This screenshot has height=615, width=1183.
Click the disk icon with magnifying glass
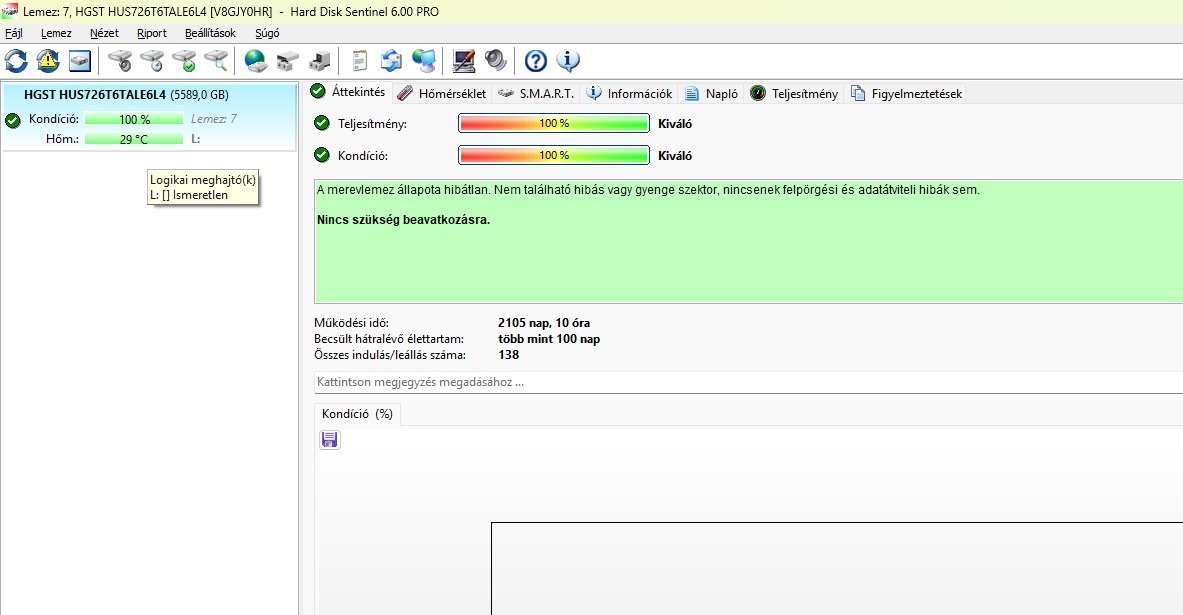pos(216,60)
